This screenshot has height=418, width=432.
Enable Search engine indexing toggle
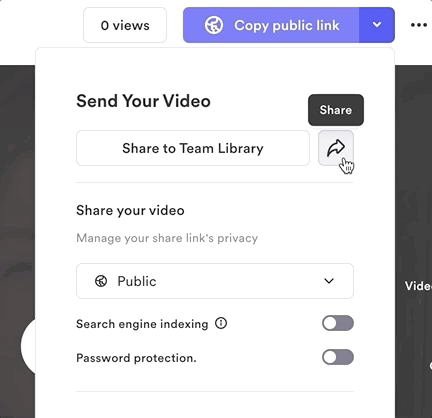338,323
